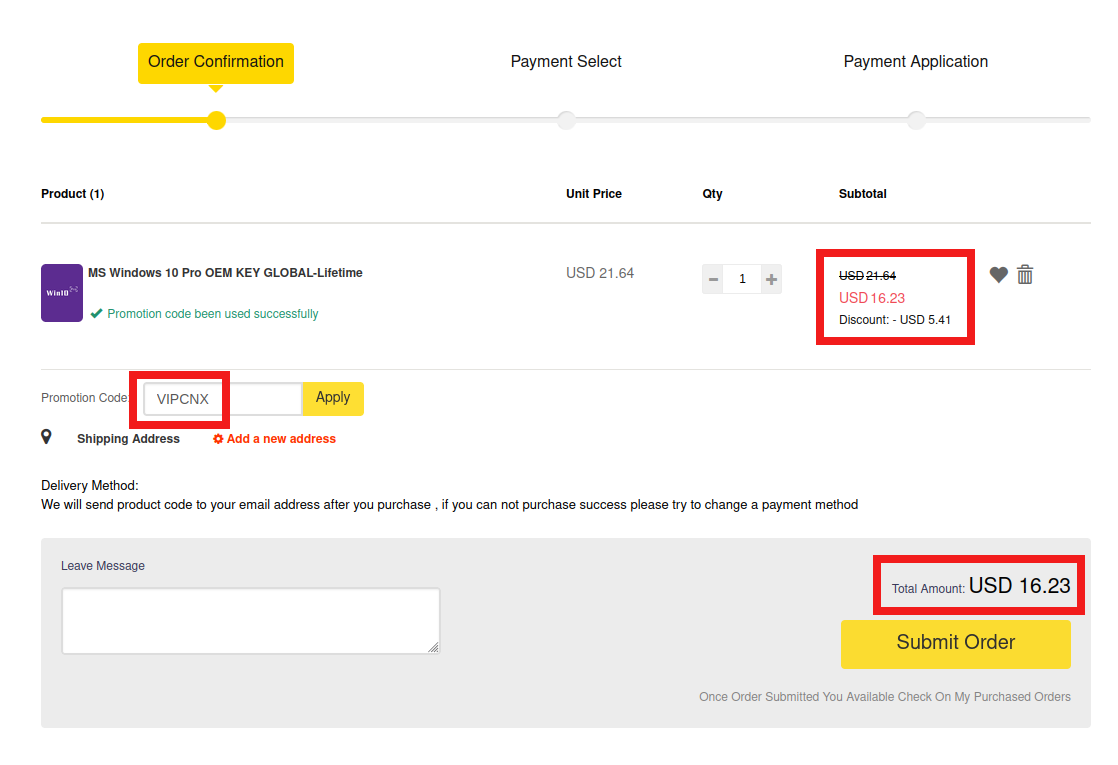Image resolution: width=1118 pixels, height=765 pixels.
Task: Add product to wishlist with heart icon
Action: 998,274
